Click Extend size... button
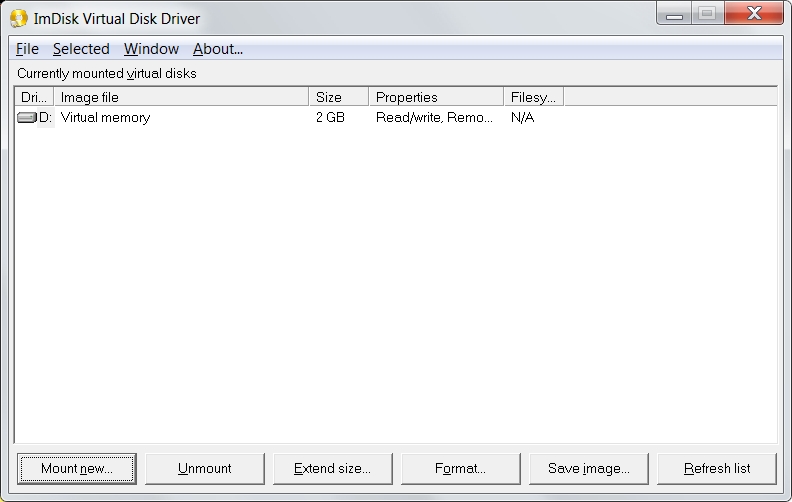The width and height of the screenshot is (792, 502). point(332,469)
